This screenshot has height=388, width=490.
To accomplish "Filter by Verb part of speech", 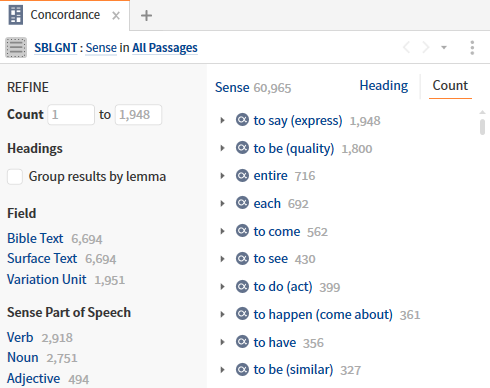I will click(20, 337).
